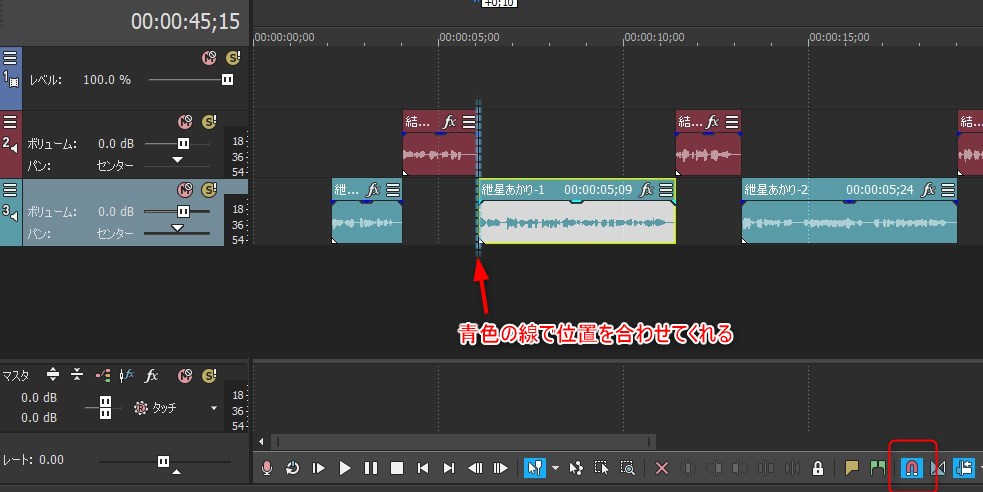Open Event FX on 紲星あかり-1 clip
Screen dimensions: 983x492
pyautogui.click(x=646, y=190)
